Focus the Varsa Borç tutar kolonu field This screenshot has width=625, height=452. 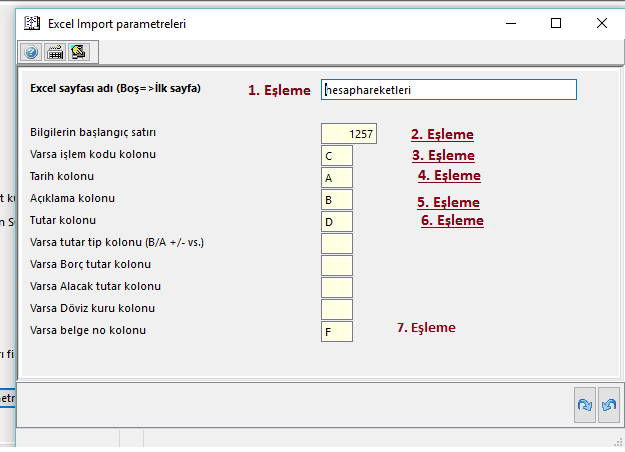coord(337,265)
